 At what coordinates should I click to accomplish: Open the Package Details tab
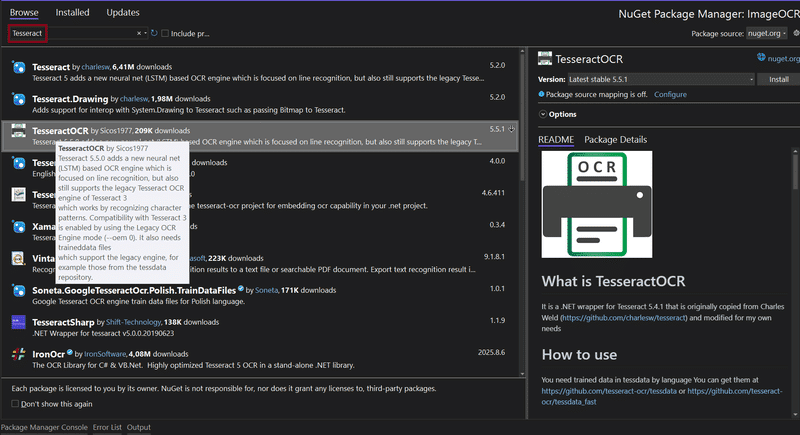tap(616, 140)
